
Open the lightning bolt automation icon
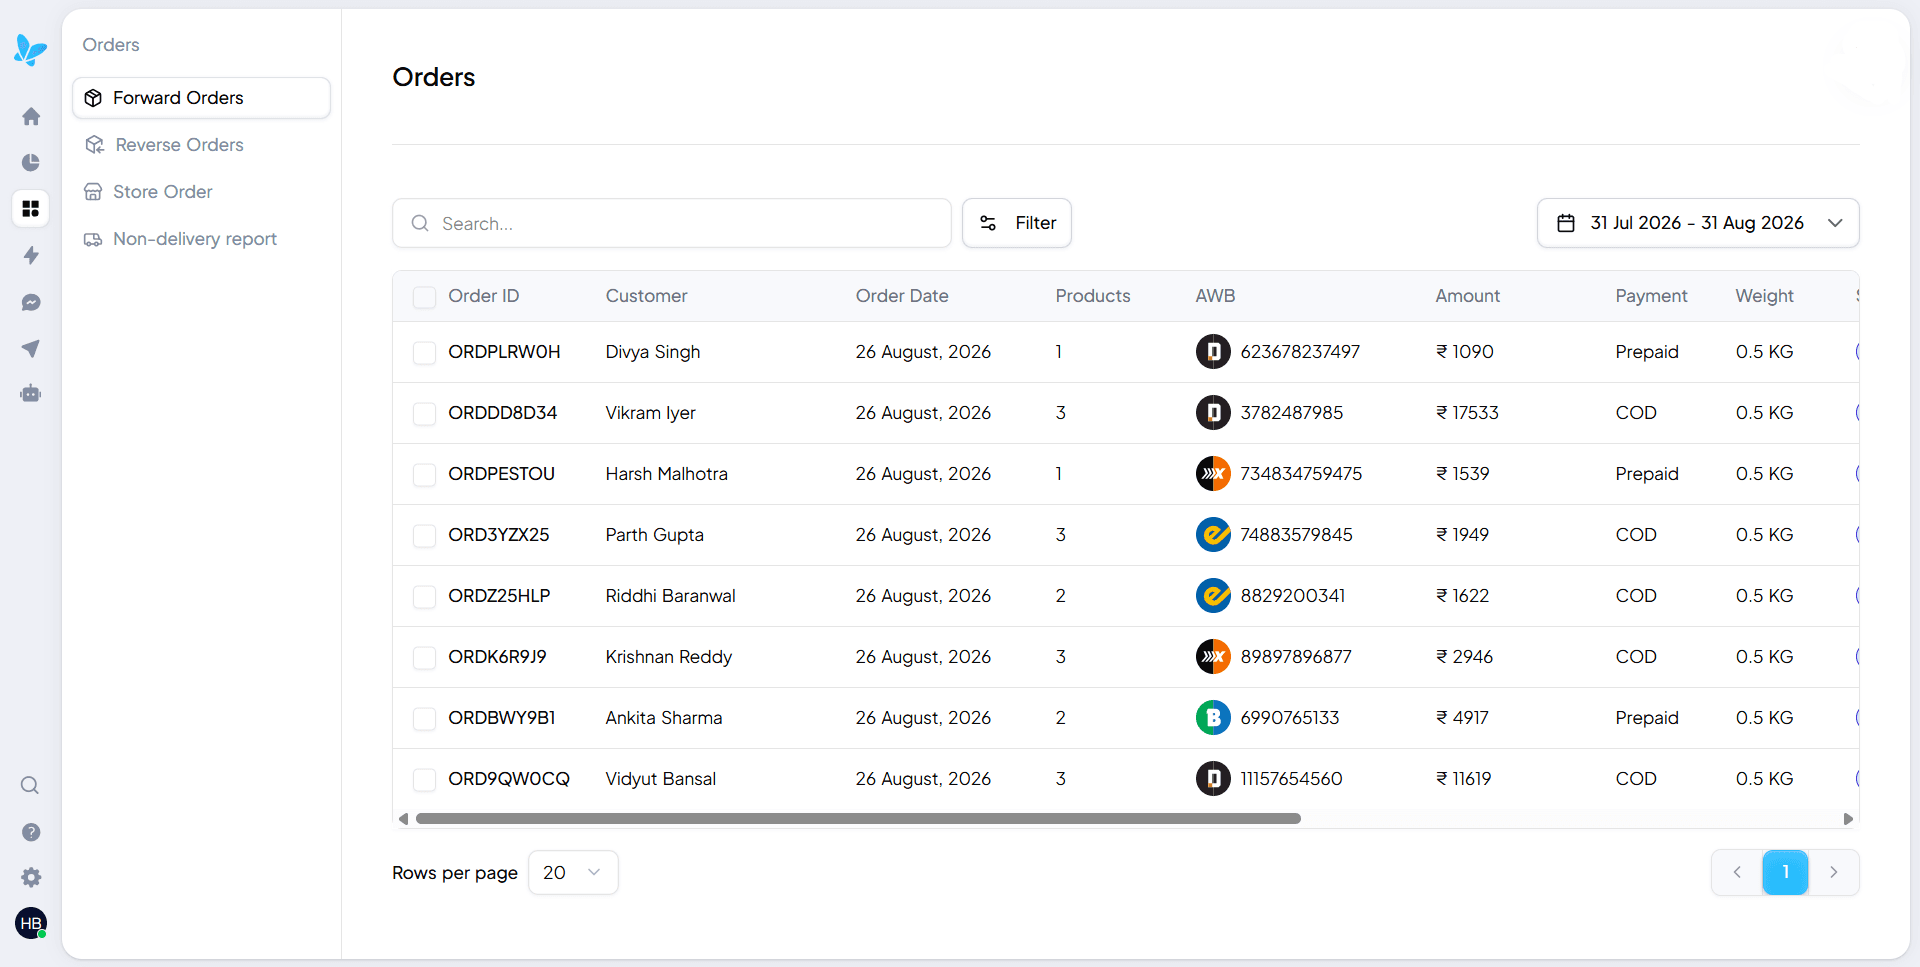tap(31, 255)
